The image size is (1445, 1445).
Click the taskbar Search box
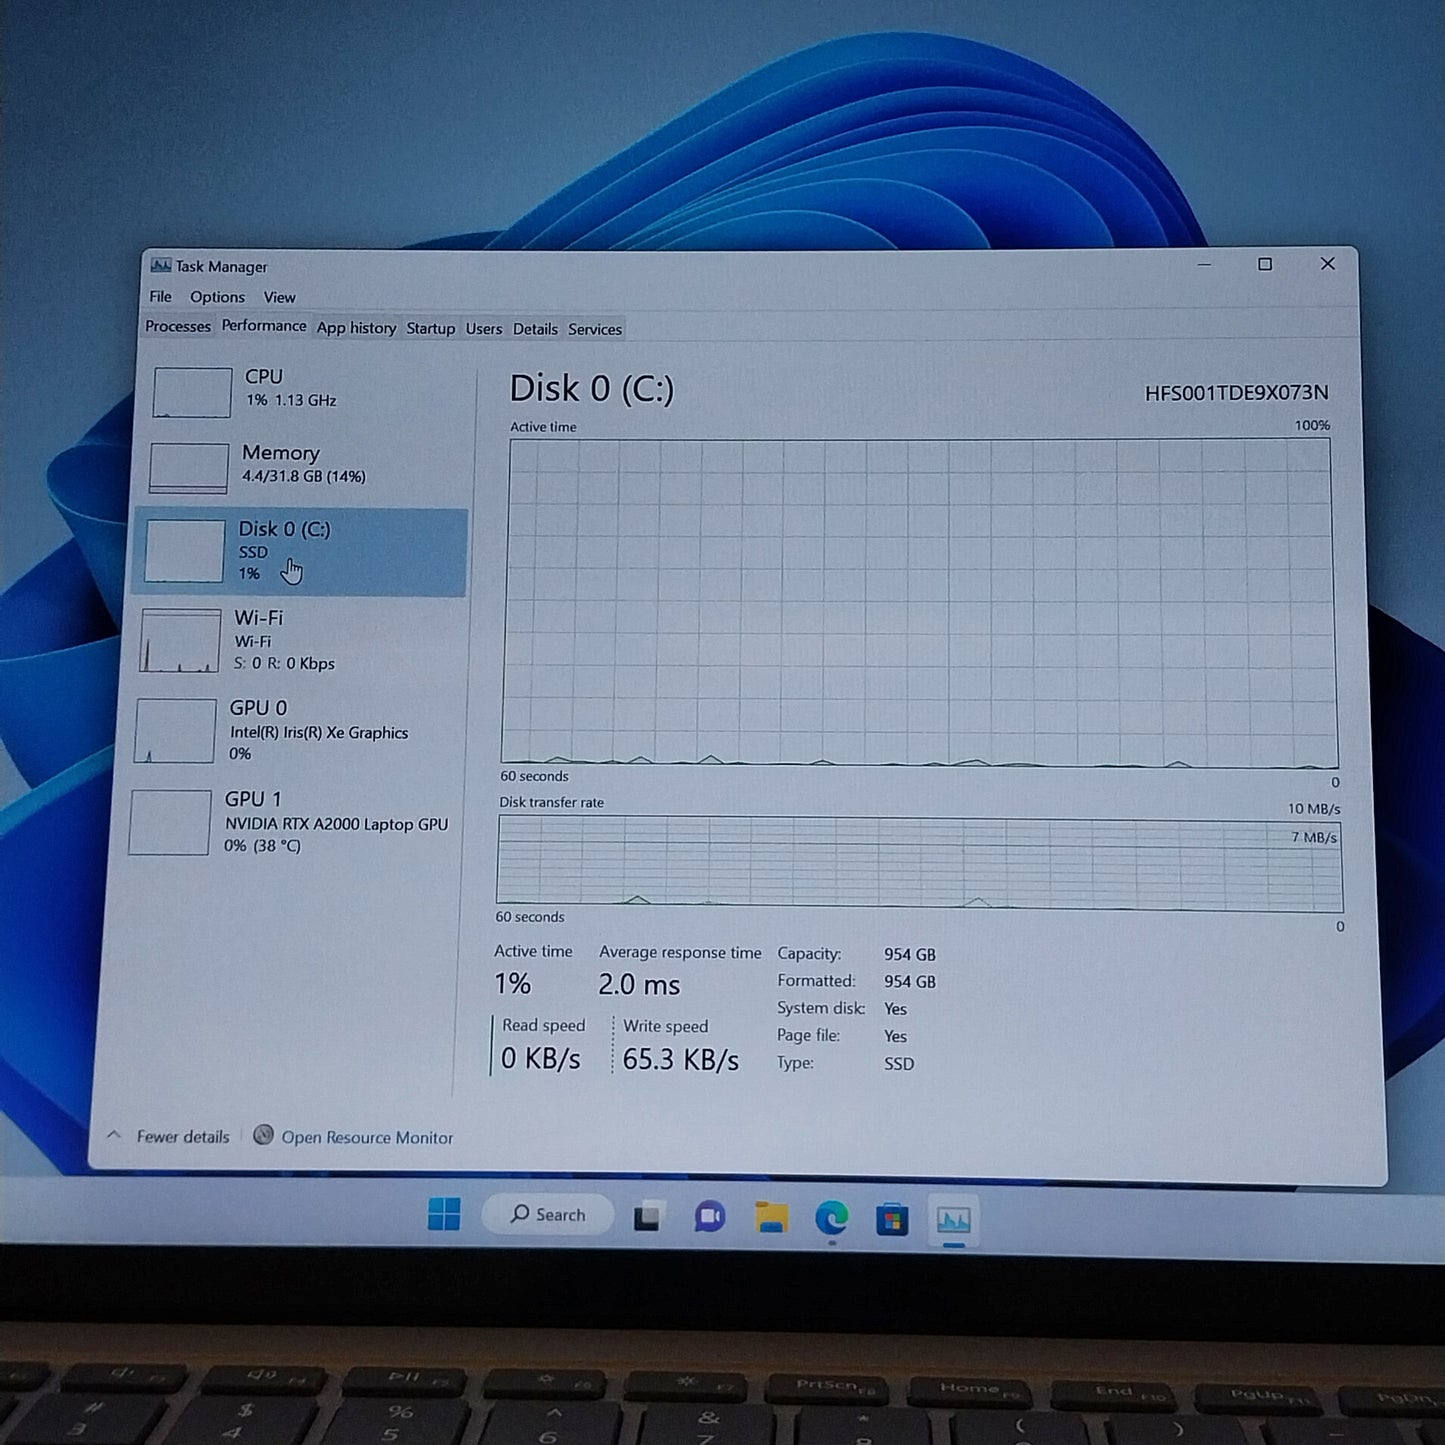[548, 1214]
